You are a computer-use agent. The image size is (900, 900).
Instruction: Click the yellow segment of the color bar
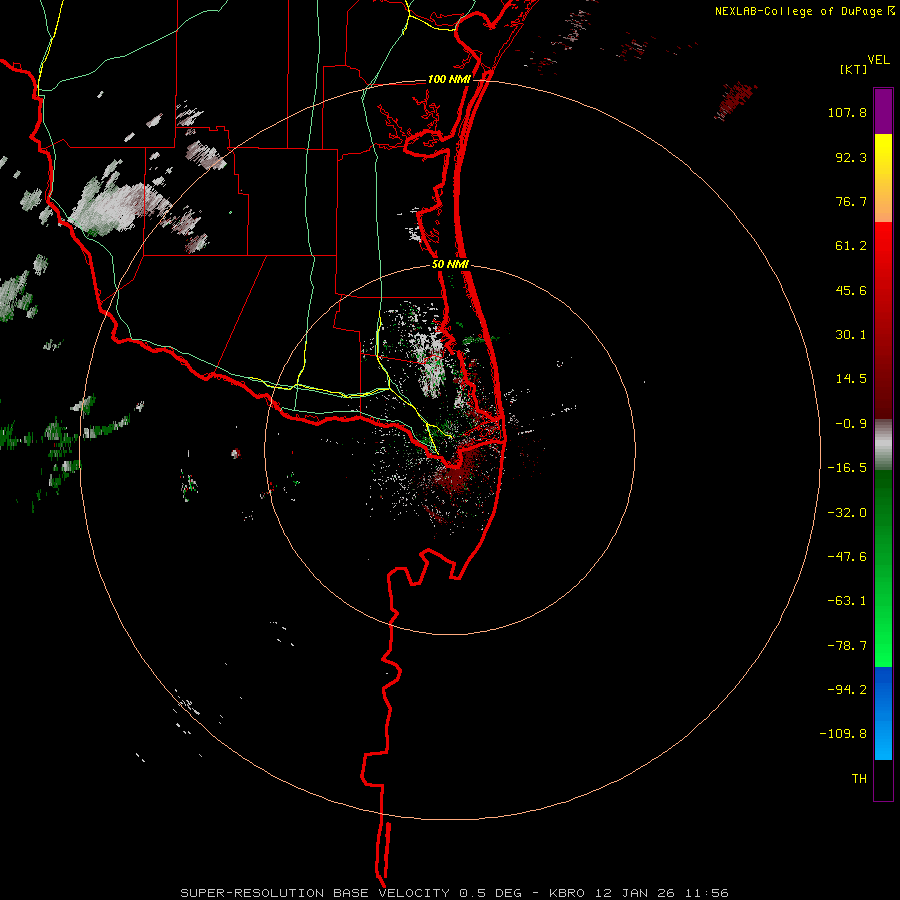click(x=883, y=178)
